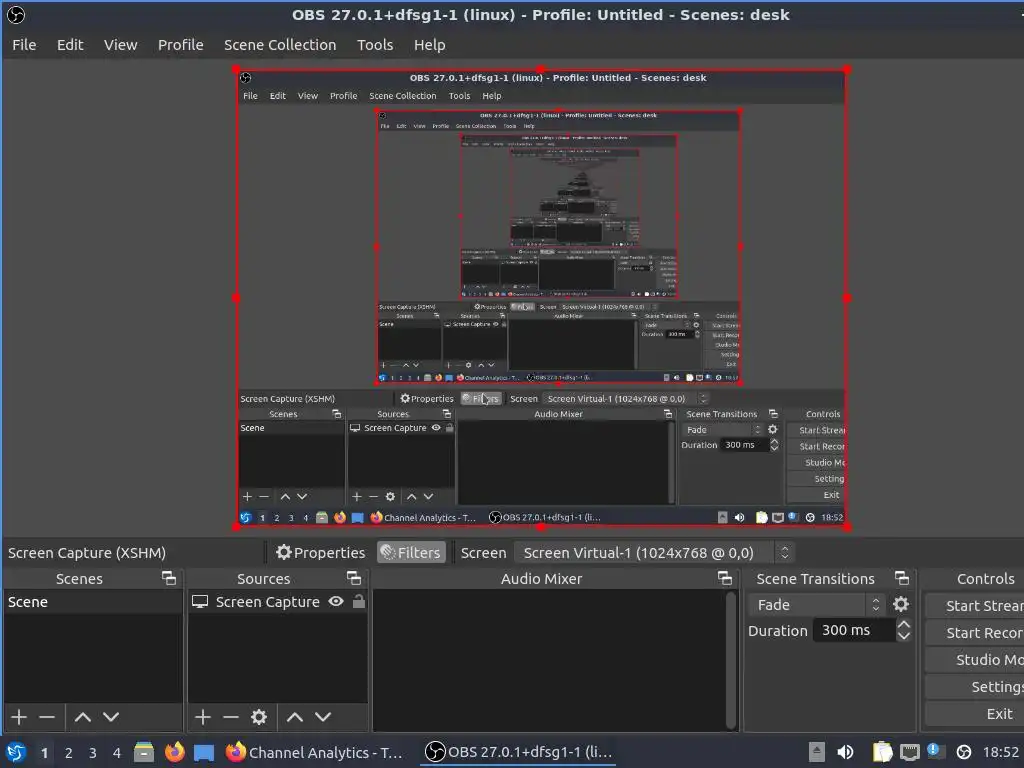The width and height of the screenshot is (1024, 768).
Task: Launch Firefox from taskbar
Action: (174, 752)
